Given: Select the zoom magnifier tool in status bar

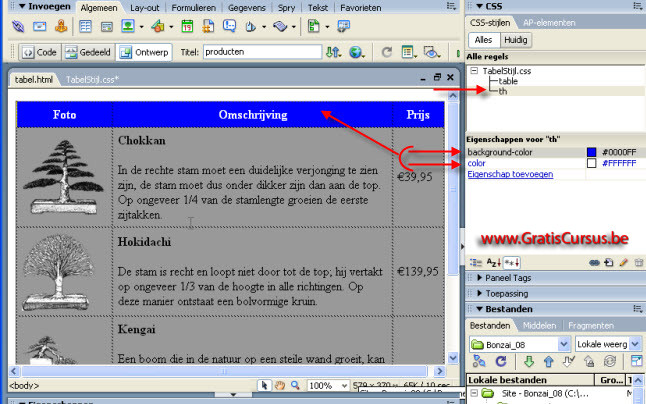Looking at the screenshot, I should point(295,385).
